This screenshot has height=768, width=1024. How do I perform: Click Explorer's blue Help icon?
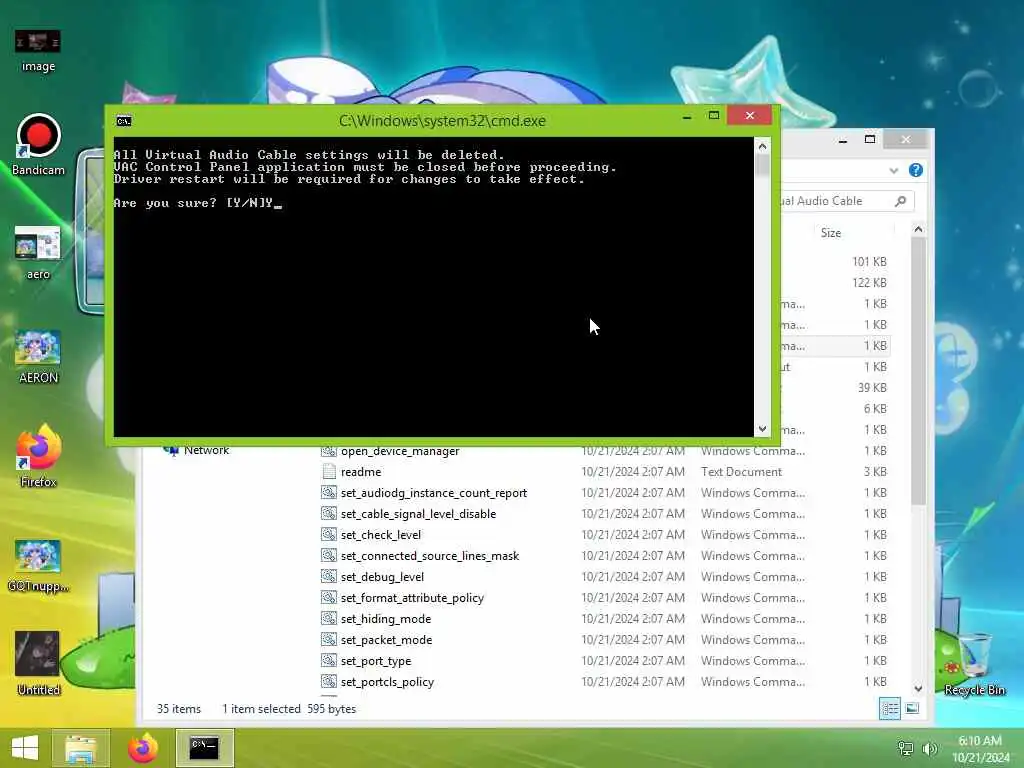pos(916,170)
